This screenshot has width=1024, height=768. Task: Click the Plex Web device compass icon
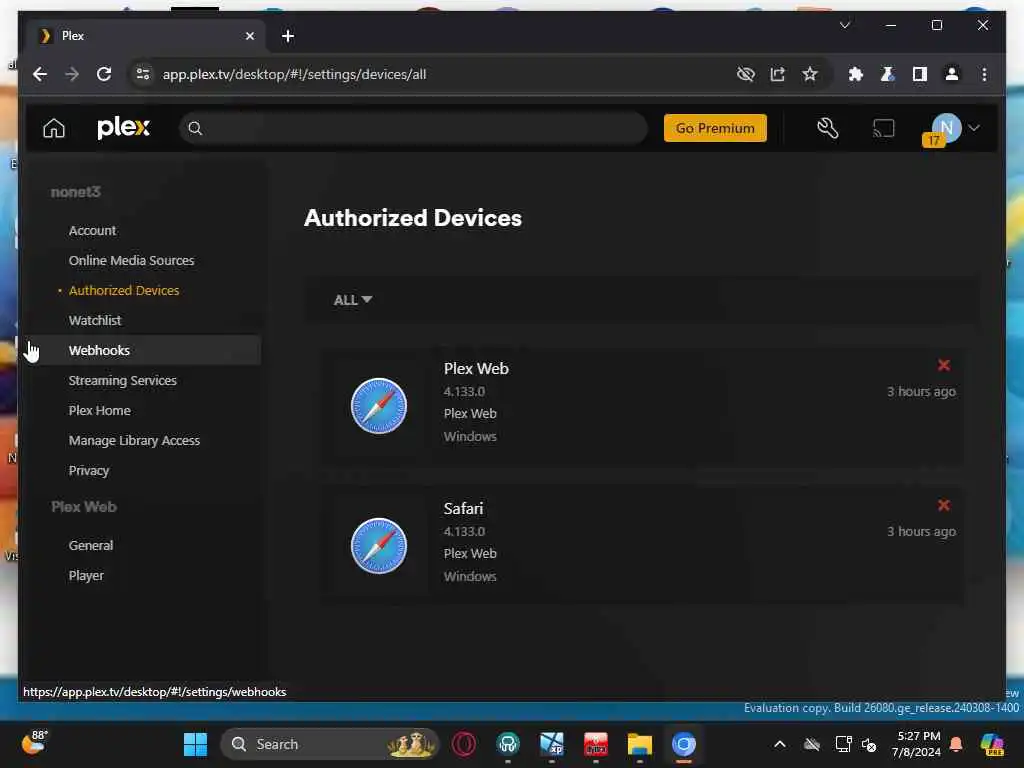pyautogui.click(x=379, y=406)
